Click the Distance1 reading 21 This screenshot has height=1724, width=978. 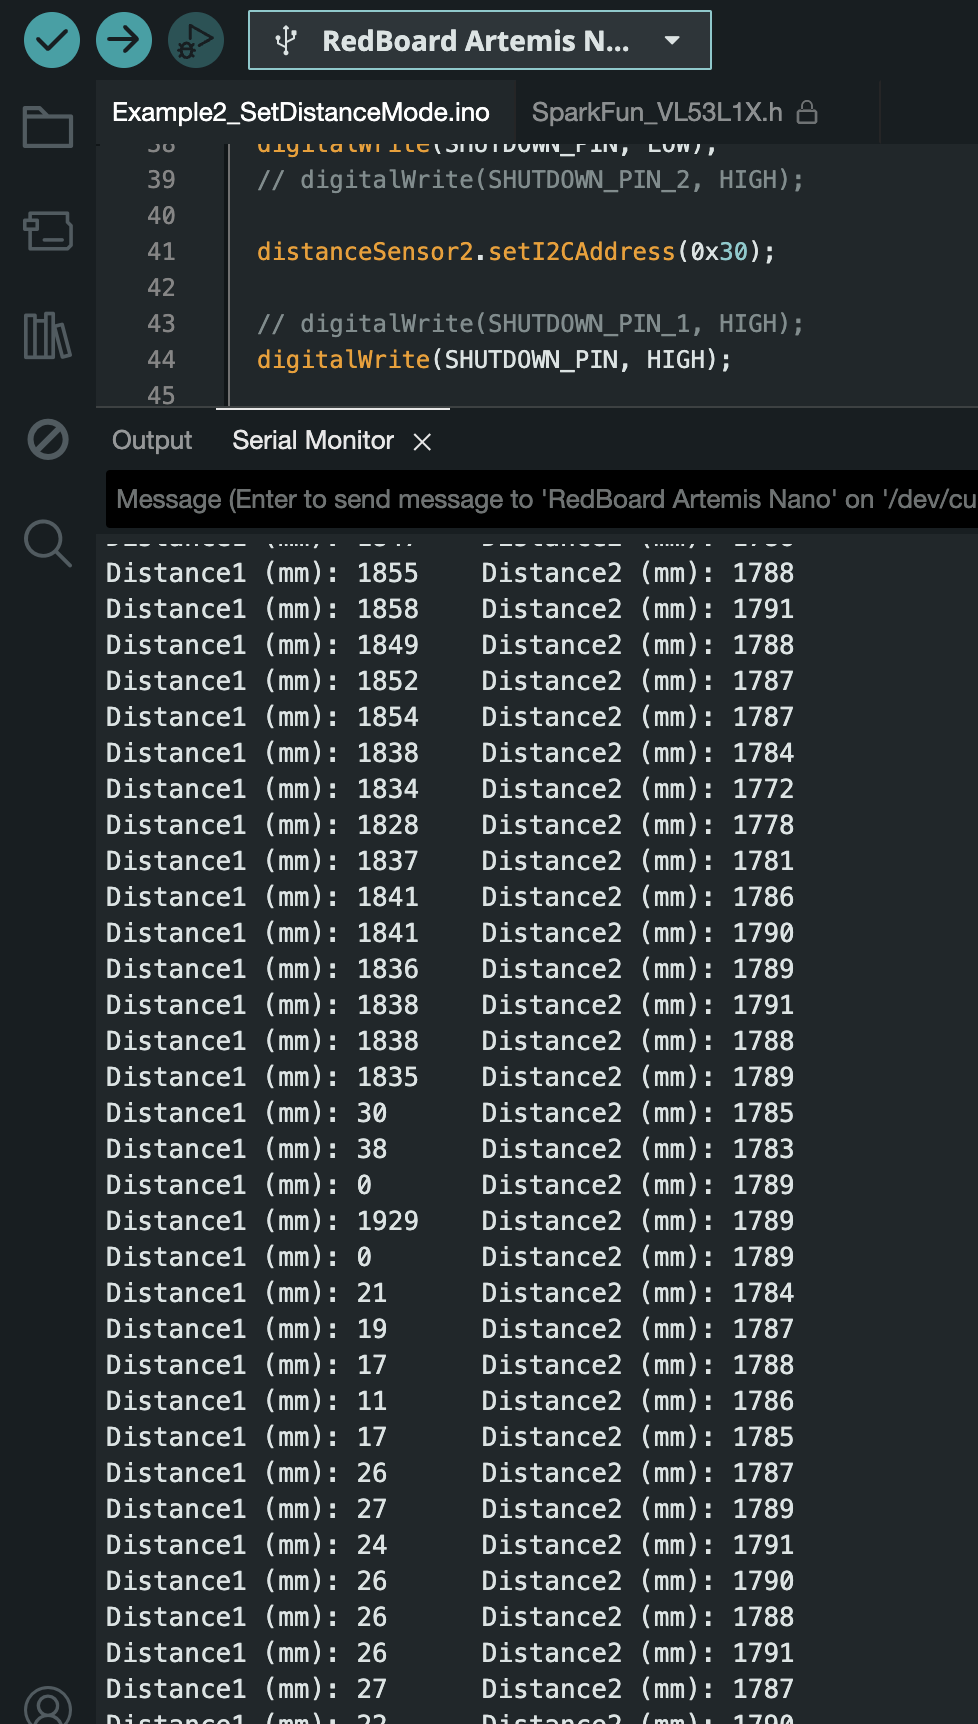pyautogui.click(x=372, y=1293)
